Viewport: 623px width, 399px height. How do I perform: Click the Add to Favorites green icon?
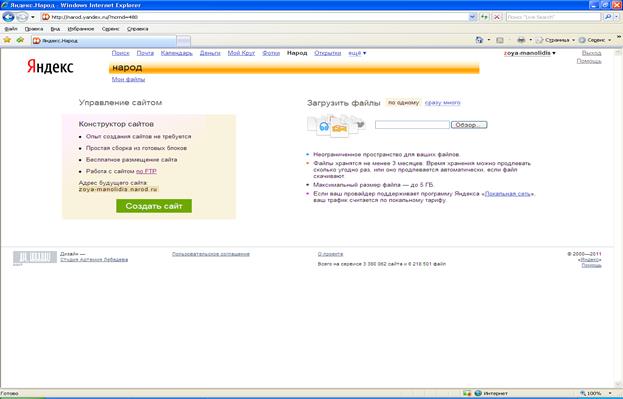[20, 40]
